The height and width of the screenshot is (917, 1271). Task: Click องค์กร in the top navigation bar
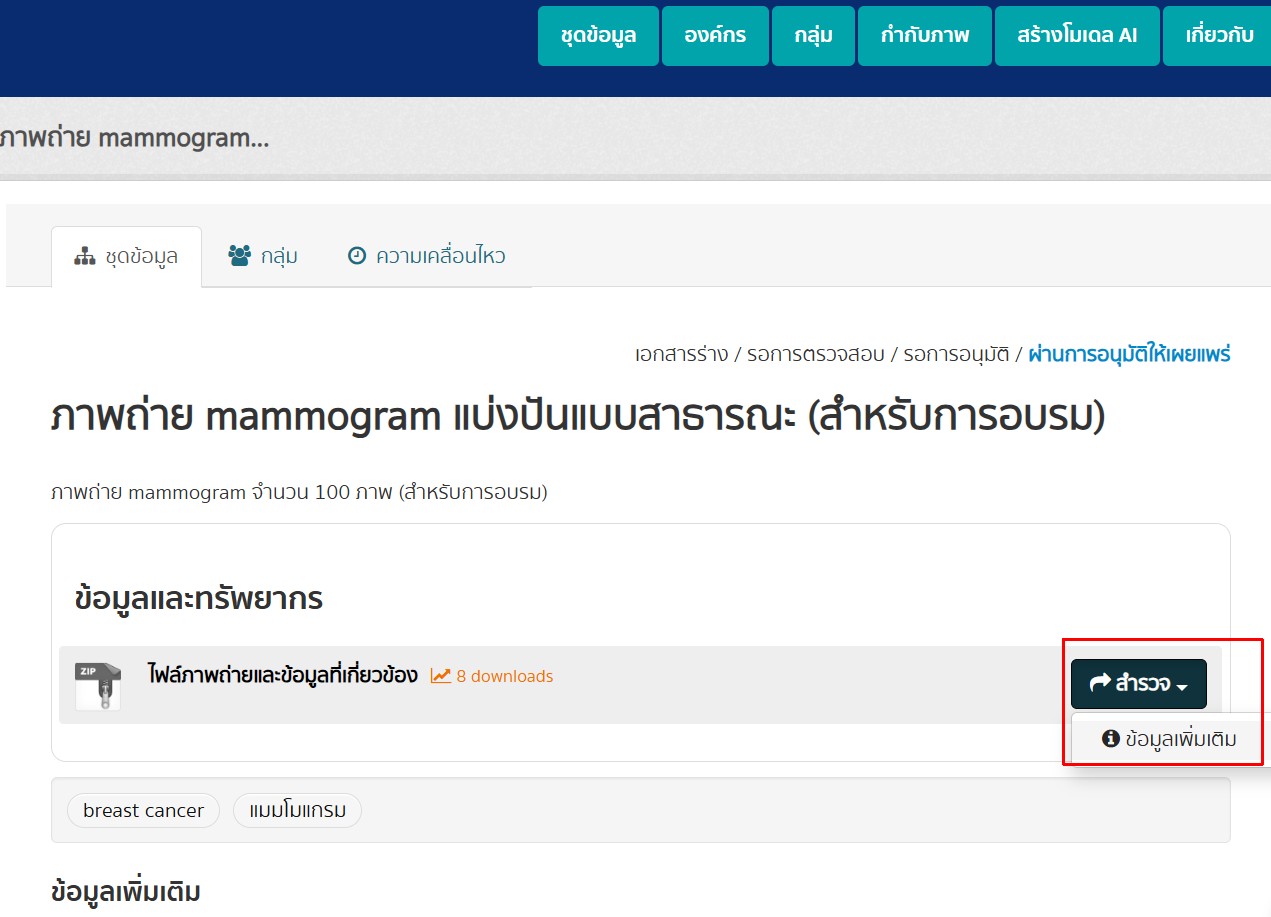click(715, 34)
